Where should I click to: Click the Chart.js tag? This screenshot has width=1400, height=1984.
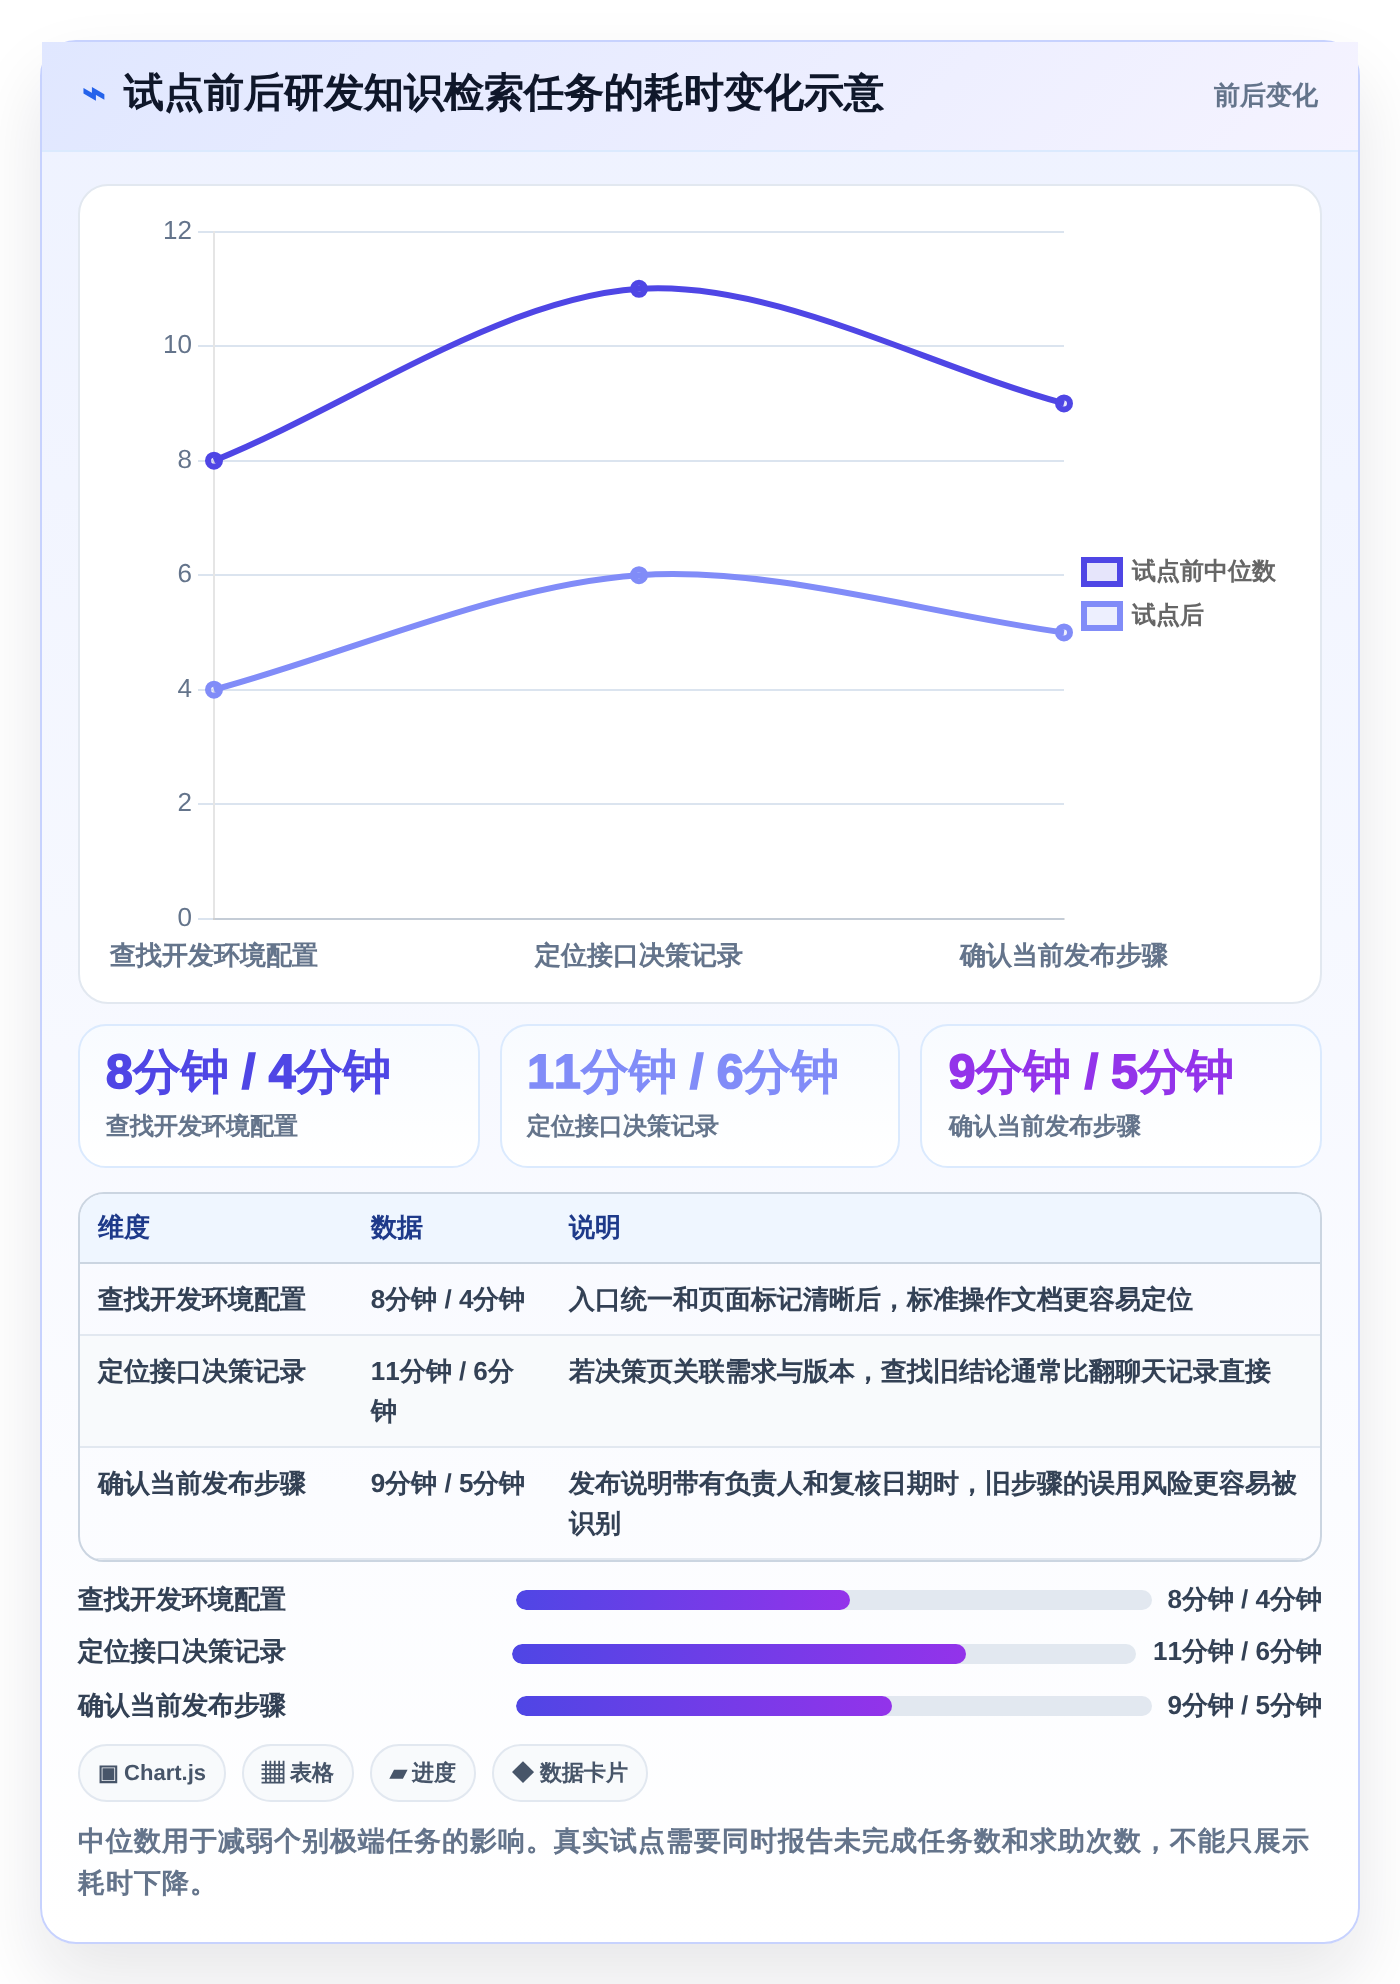152,1773
